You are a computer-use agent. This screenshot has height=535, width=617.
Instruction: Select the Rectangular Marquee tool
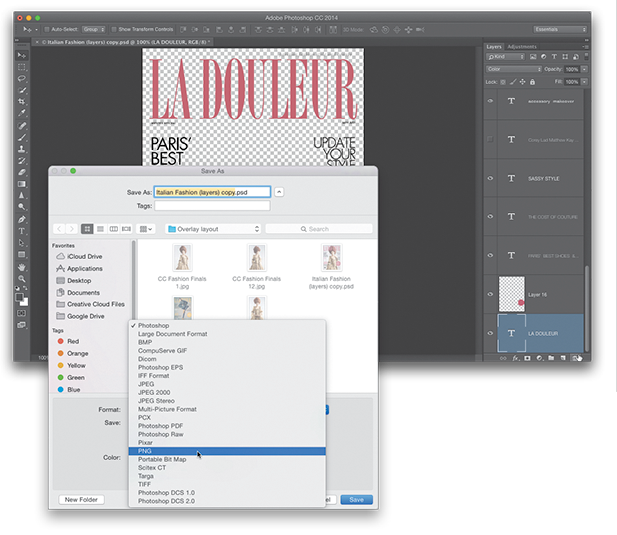click(22, 67)
